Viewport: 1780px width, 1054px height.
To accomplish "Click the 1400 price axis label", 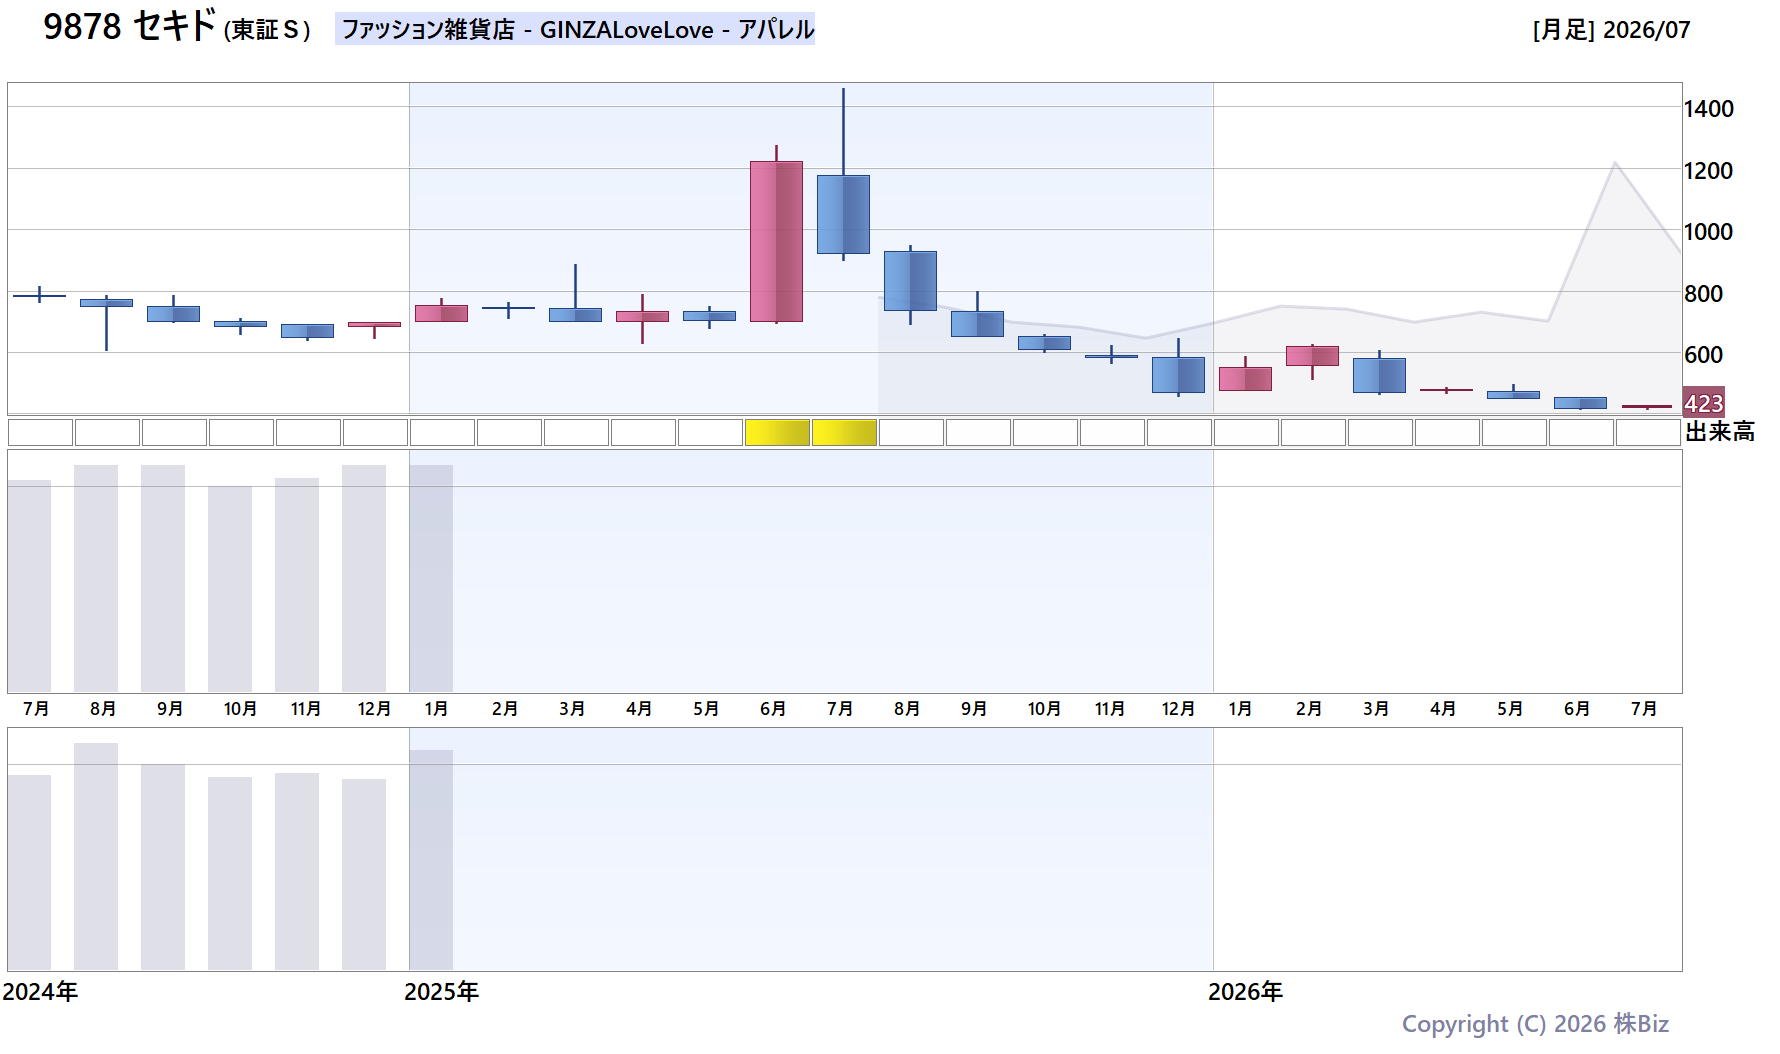I will point(1708,109).
